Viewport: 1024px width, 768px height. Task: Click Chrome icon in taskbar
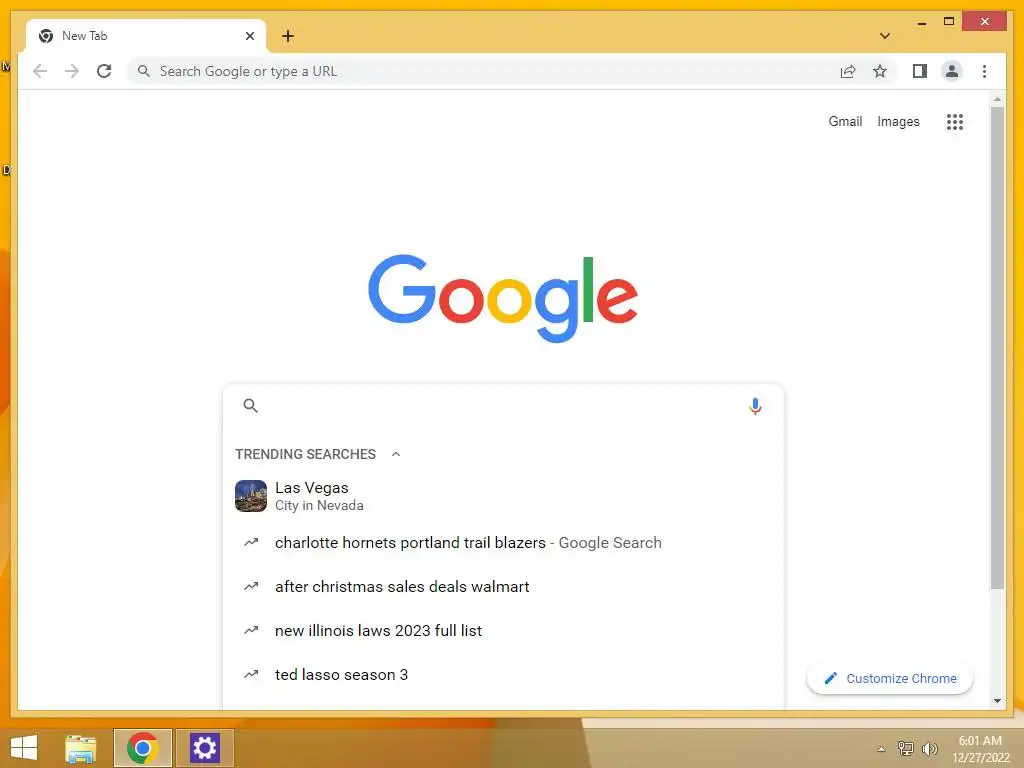click(x=142, y=748)
